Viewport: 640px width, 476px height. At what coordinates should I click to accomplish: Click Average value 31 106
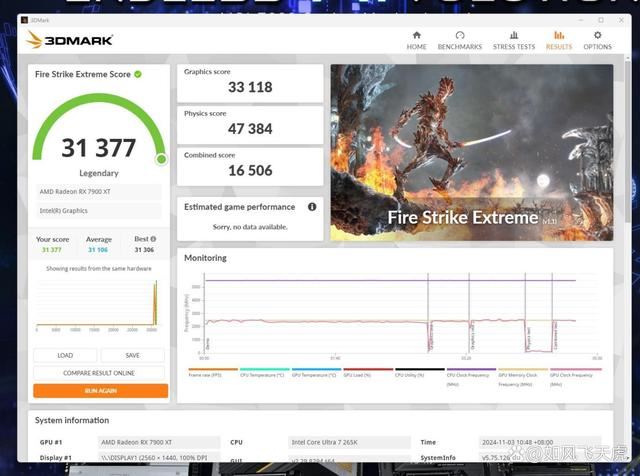point(98,249)
